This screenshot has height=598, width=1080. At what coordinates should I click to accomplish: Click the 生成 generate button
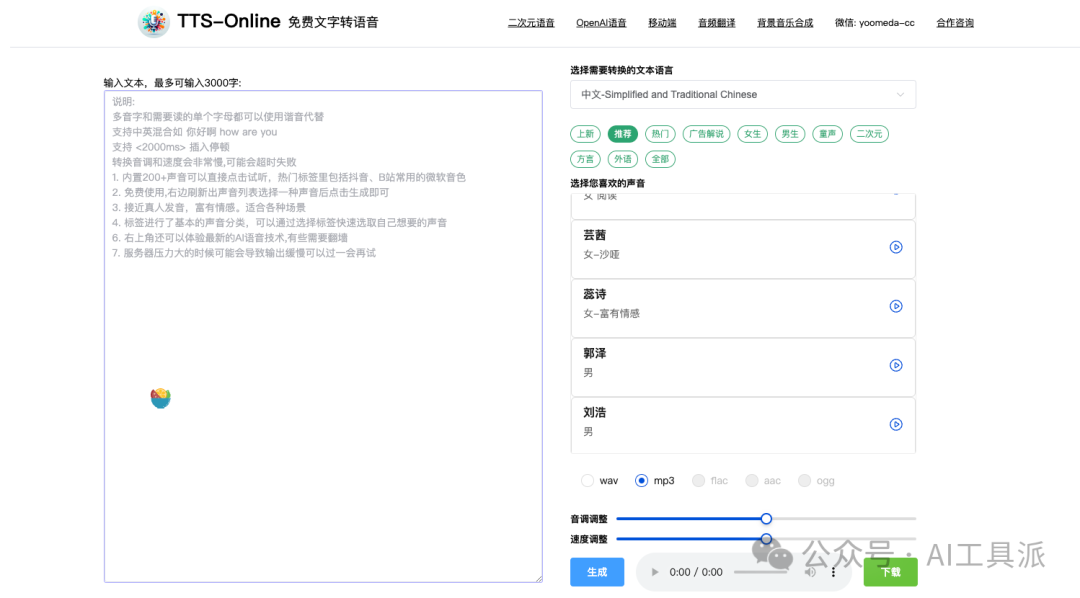(597, 572)
